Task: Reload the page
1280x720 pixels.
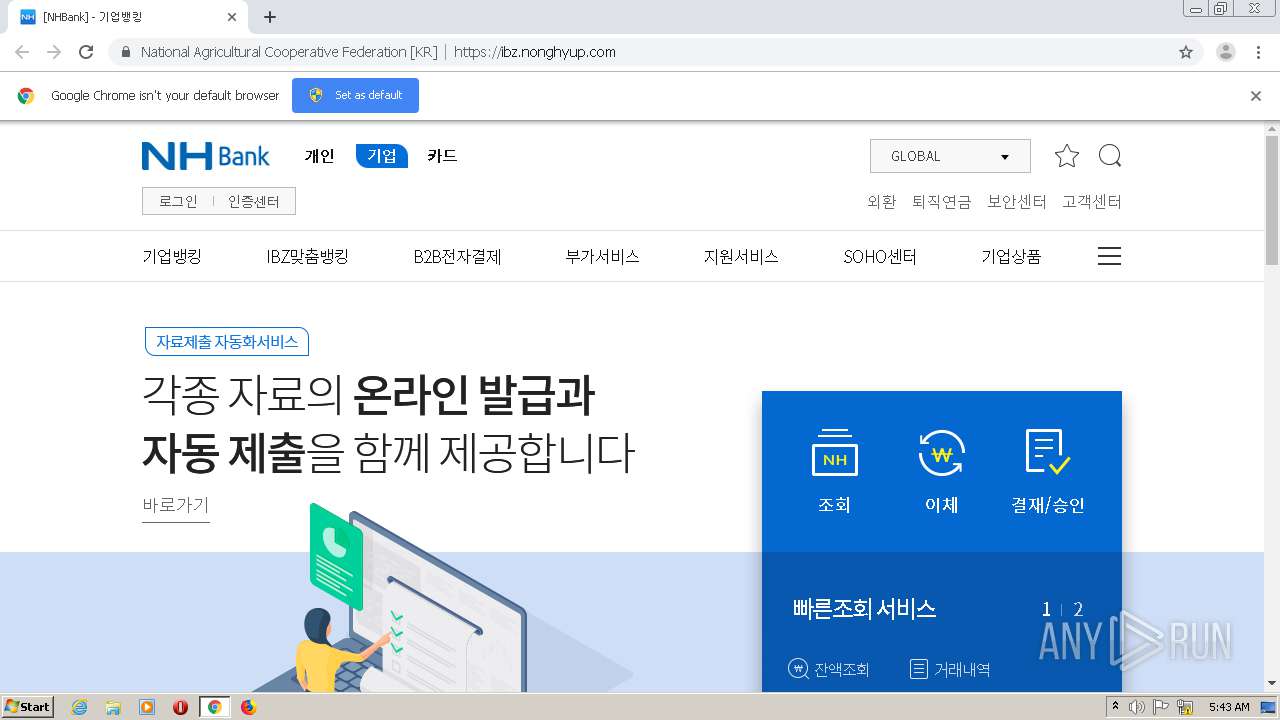Action: (86, 52)
